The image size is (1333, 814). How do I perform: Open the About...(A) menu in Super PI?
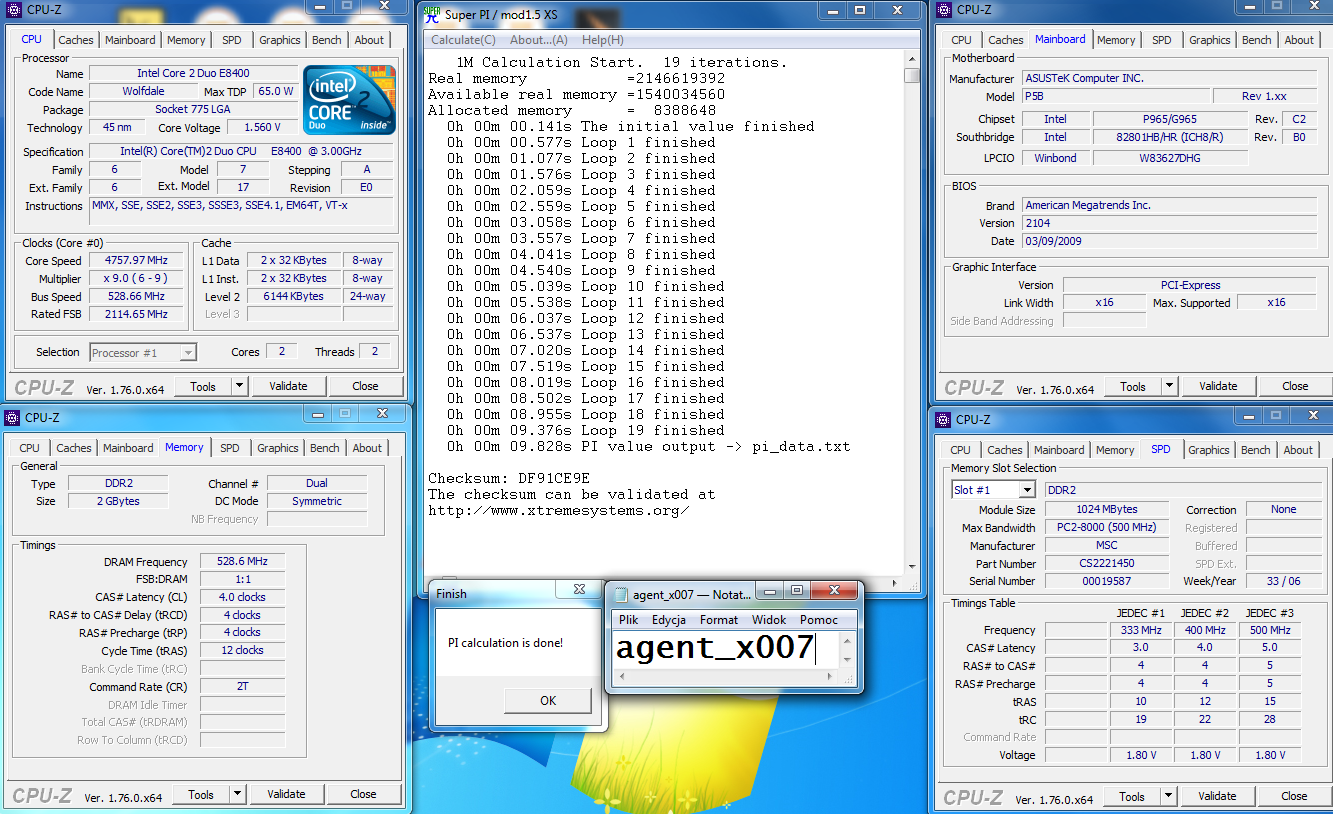(x=539, y=40)
